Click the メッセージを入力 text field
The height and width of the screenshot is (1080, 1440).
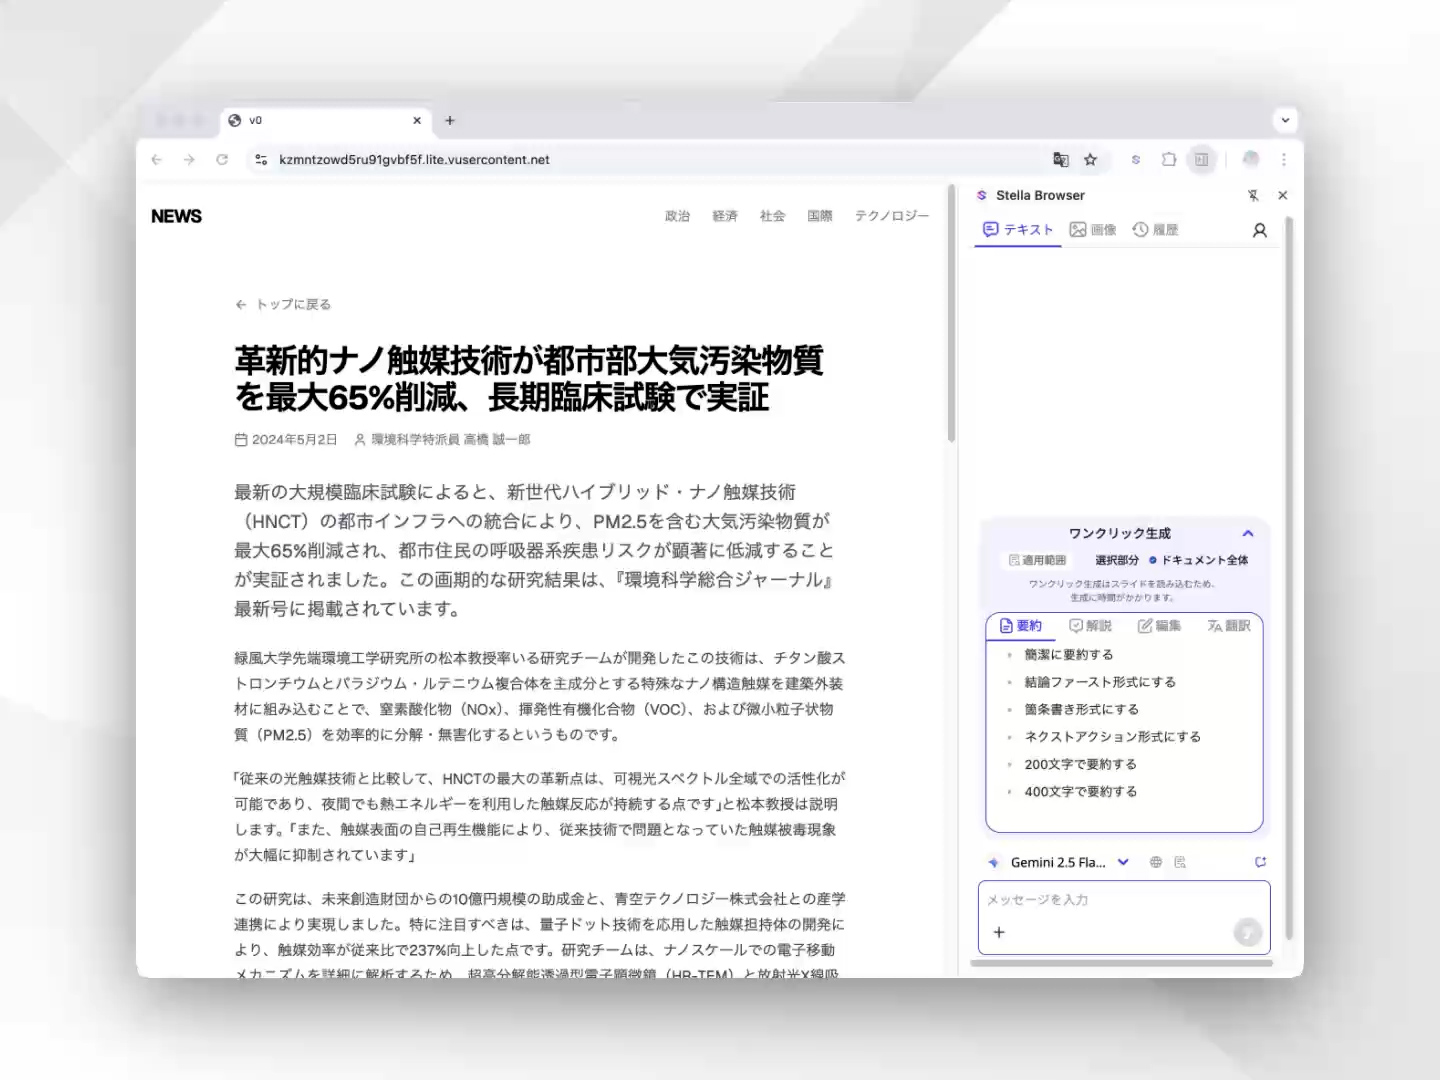point(1110,900)
